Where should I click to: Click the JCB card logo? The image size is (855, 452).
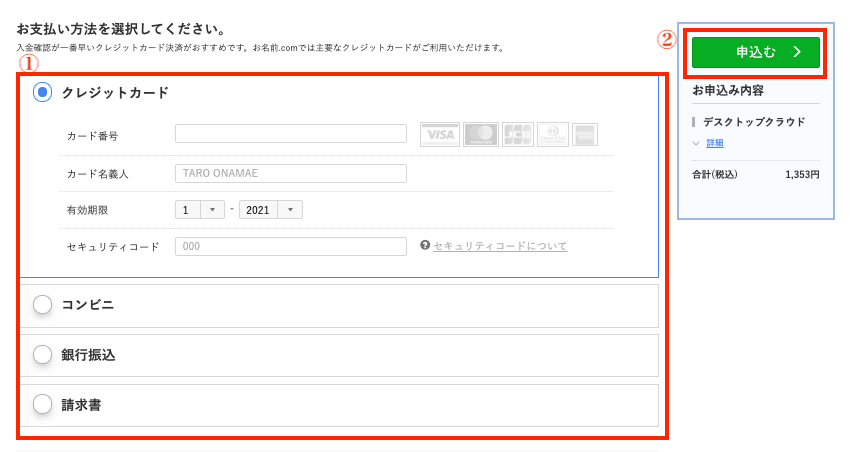point(517,135)
